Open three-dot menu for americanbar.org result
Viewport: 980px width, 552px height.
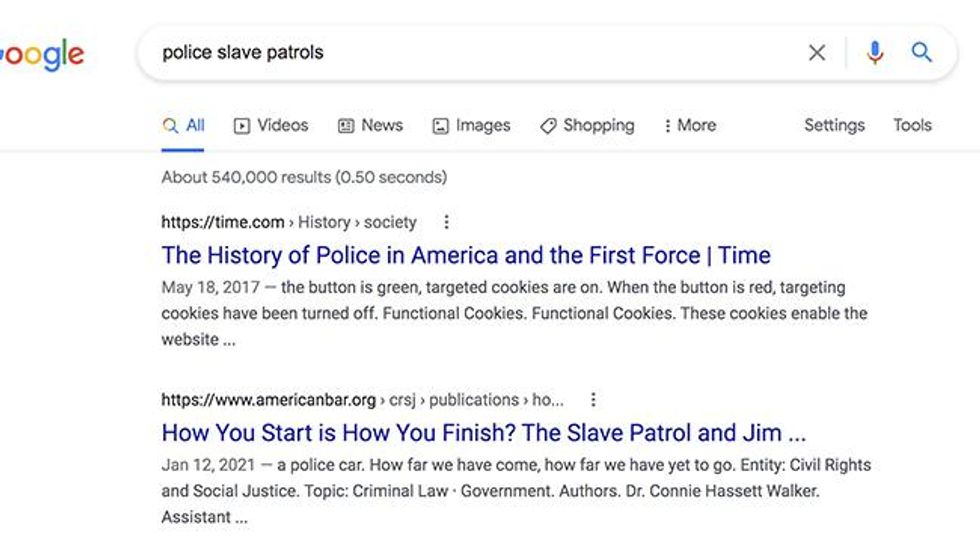click(x=593, y=399)
